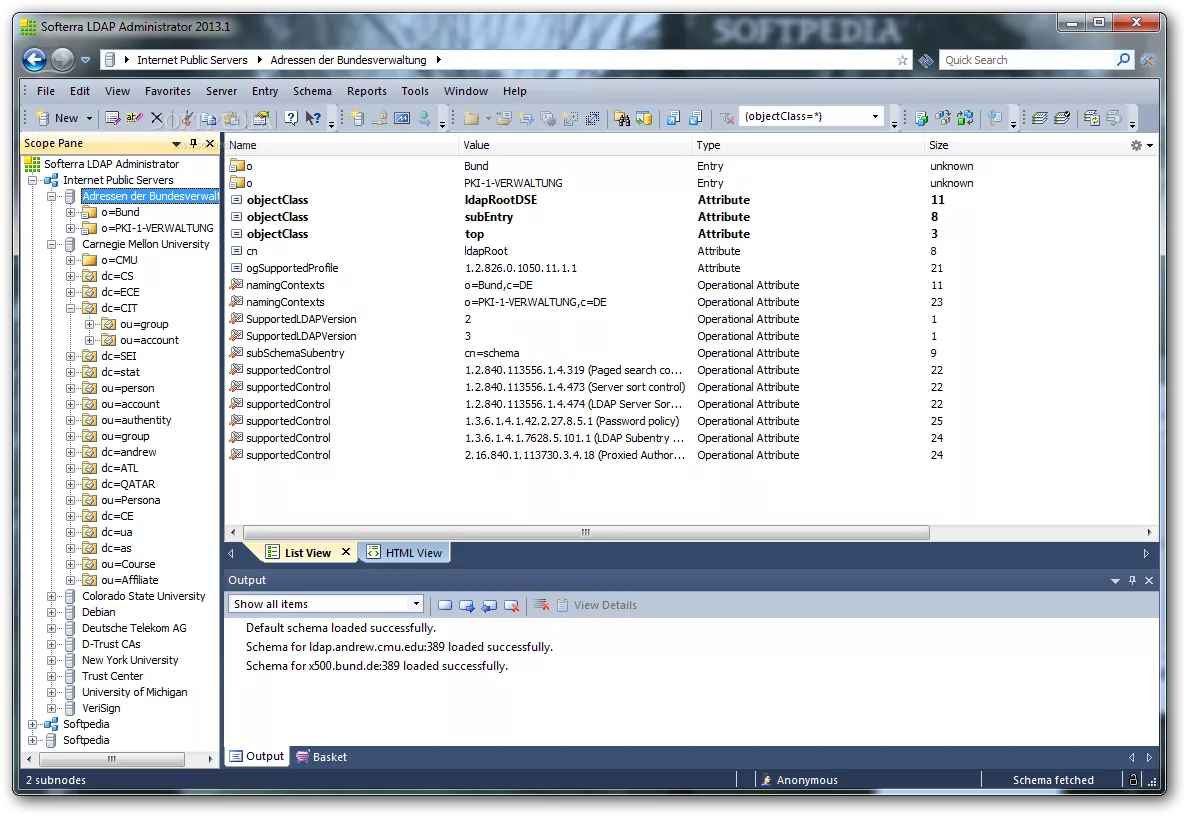Click Internet Public Servers breadcrumb
Screen dimensions: 1187x816
[x=192, y=60]
